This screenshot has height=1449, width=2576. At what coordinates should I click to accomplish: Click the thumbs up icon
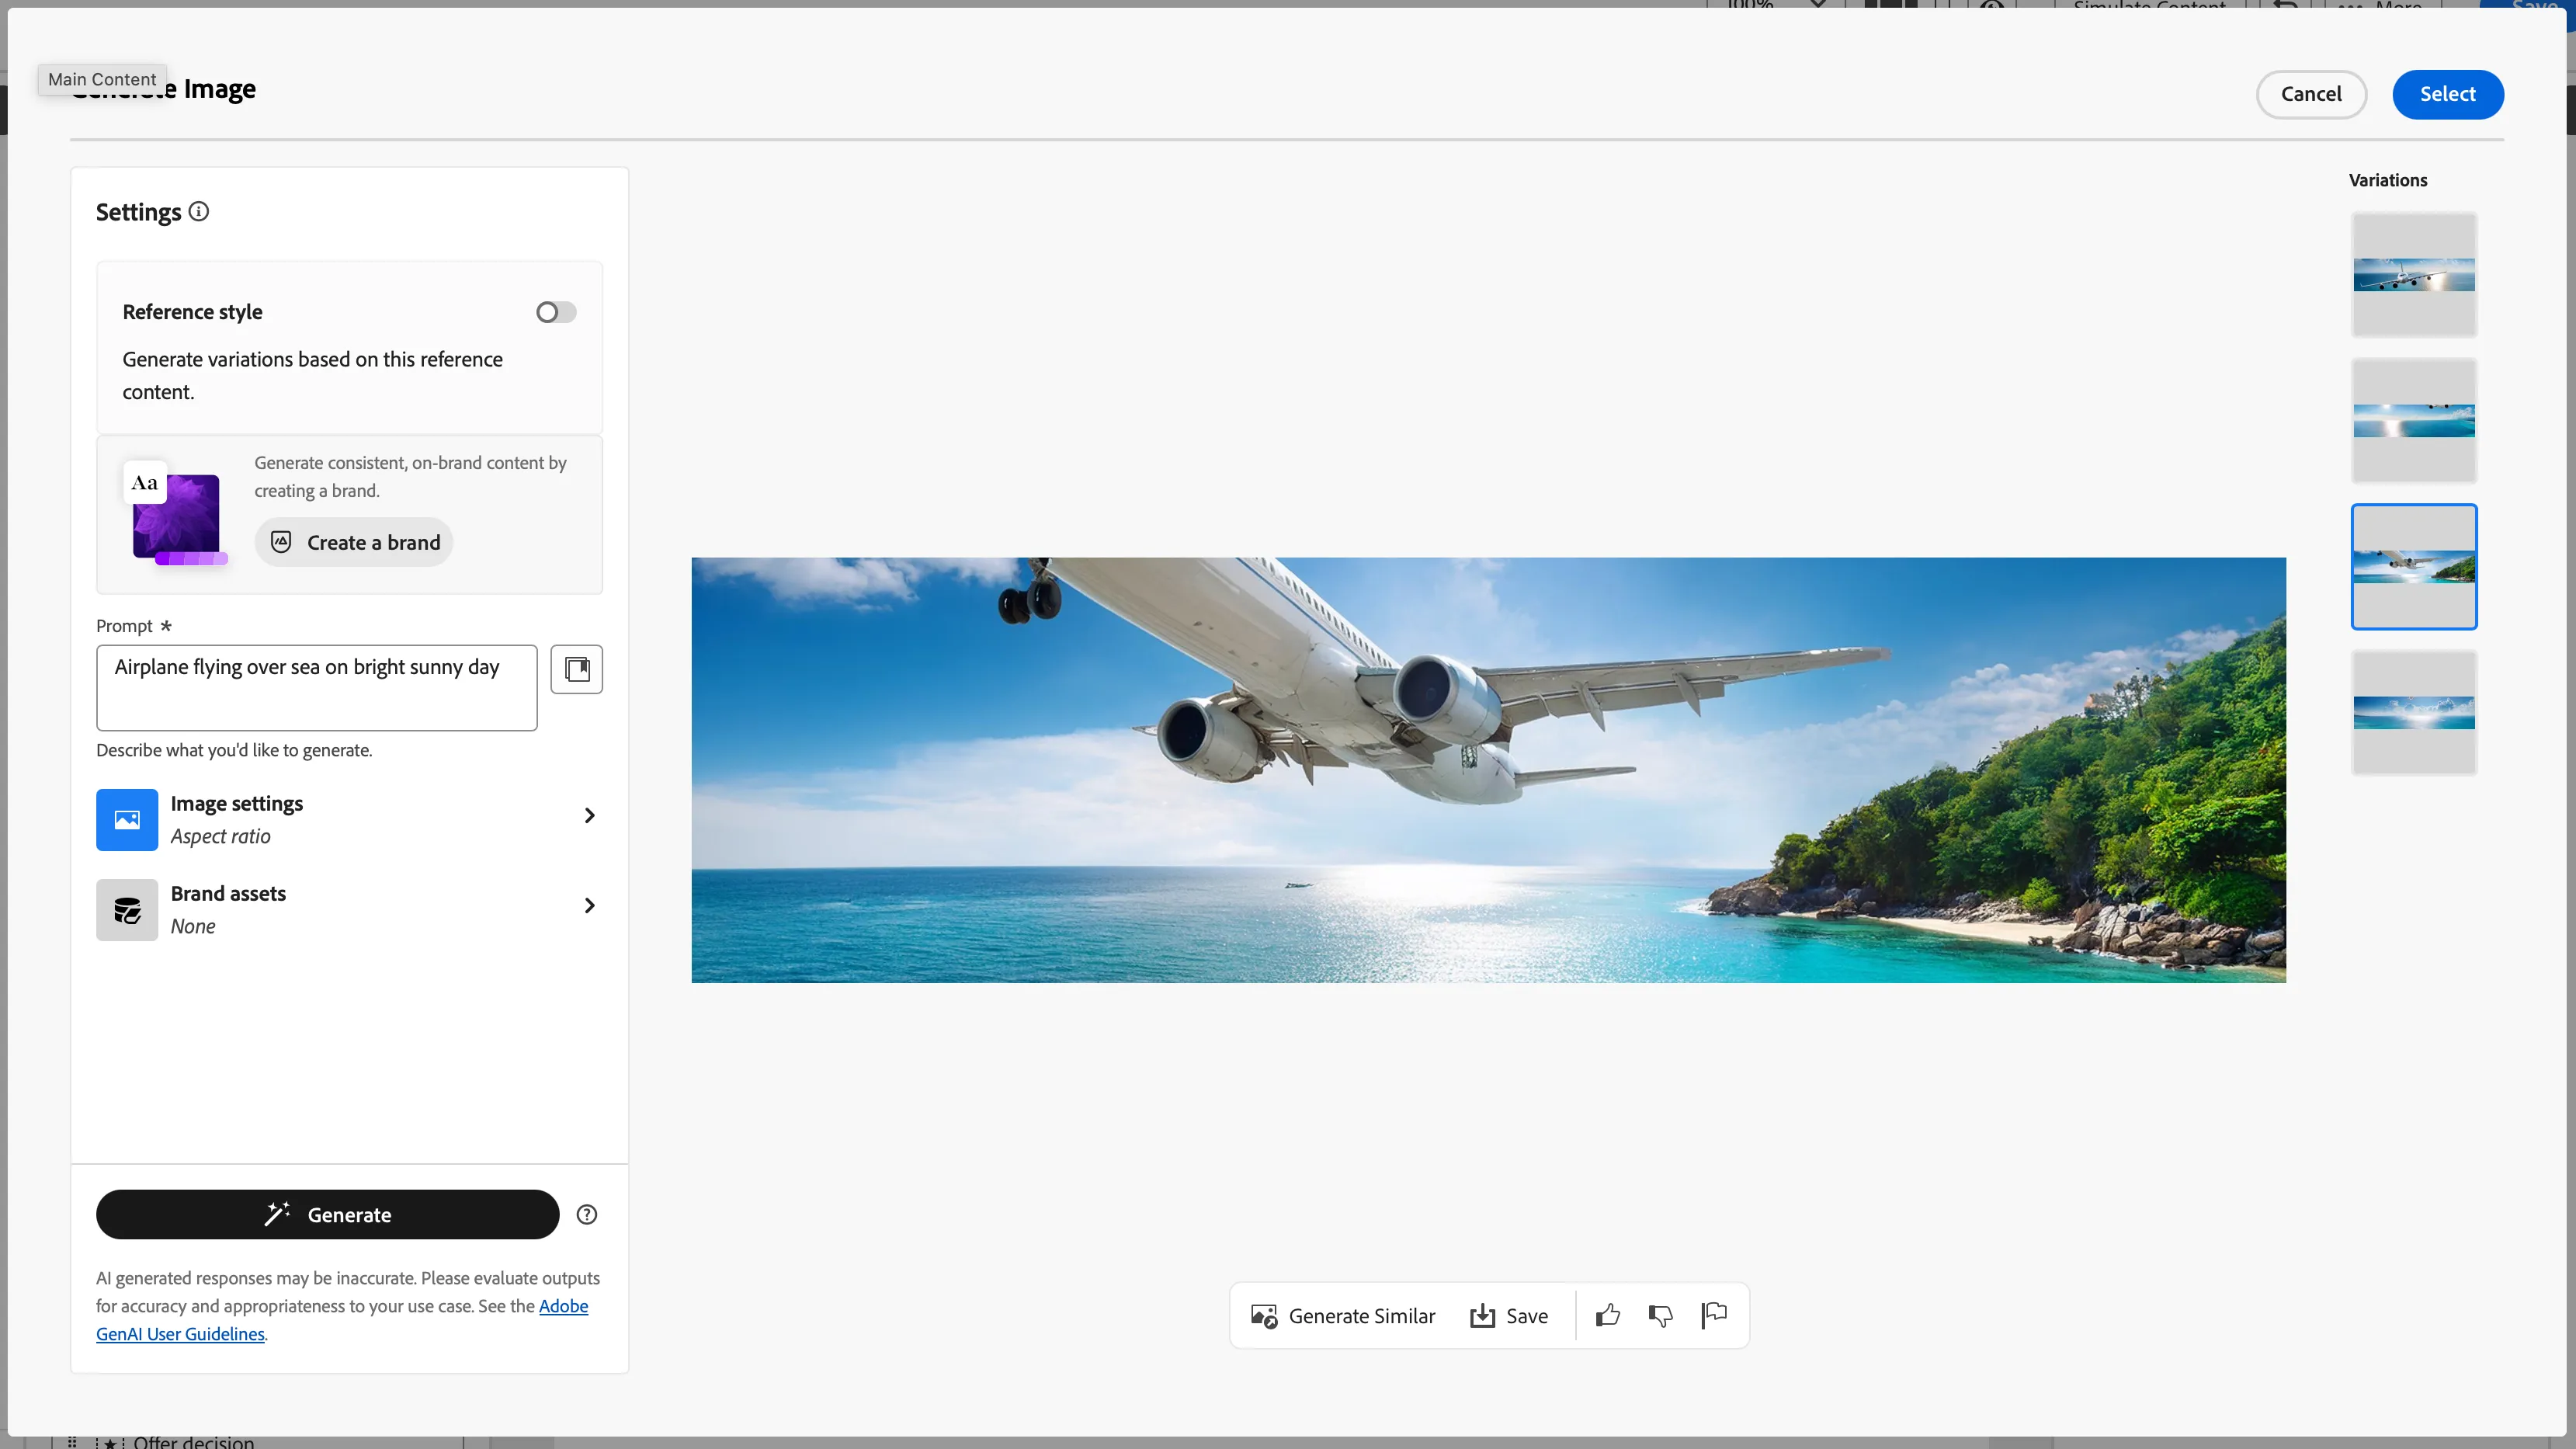(x=1608, y=1316)
